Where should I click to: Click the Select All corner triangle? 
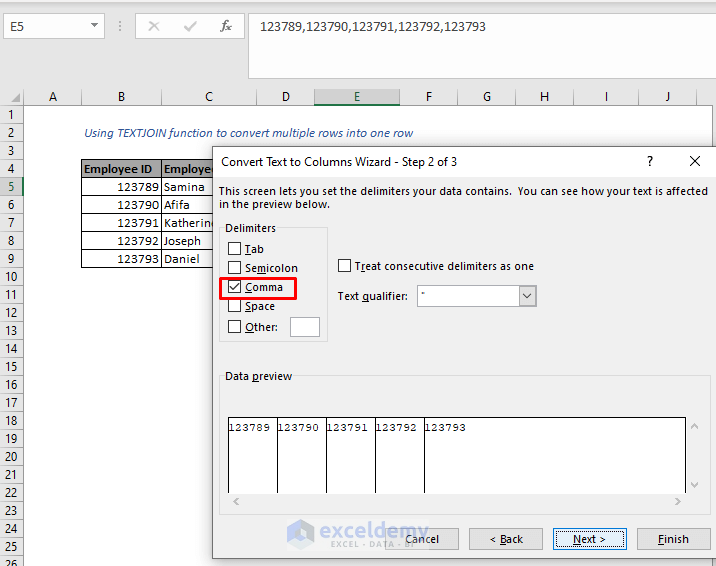[16, 97]
